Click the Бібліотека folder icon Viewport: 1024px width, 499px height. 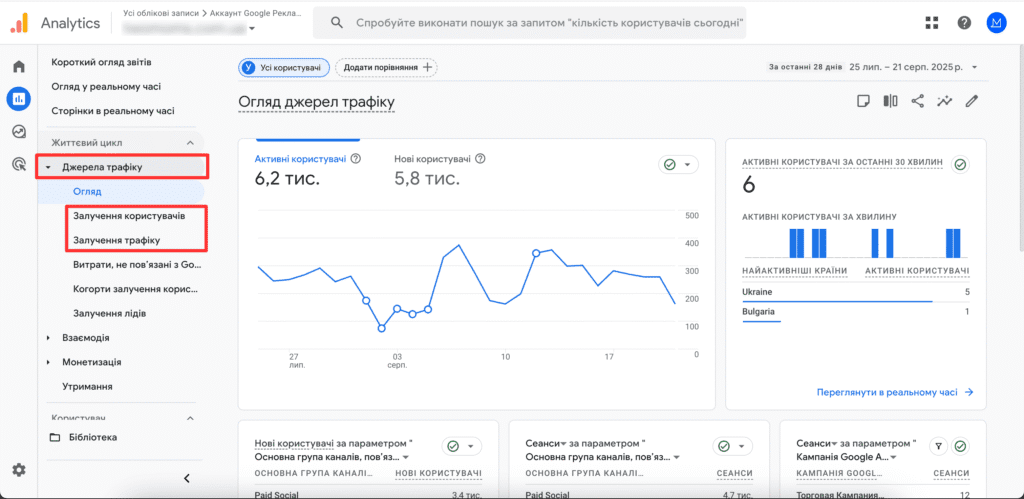tap(55, 437)
